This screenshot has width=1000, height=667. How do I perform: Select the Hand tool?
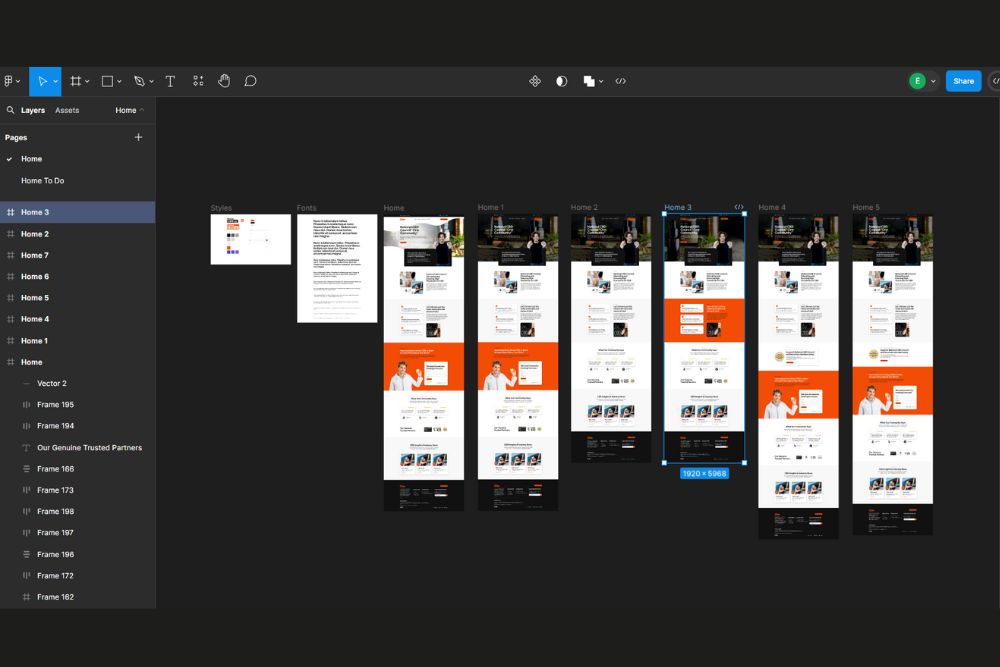click(x=224, y=81)
